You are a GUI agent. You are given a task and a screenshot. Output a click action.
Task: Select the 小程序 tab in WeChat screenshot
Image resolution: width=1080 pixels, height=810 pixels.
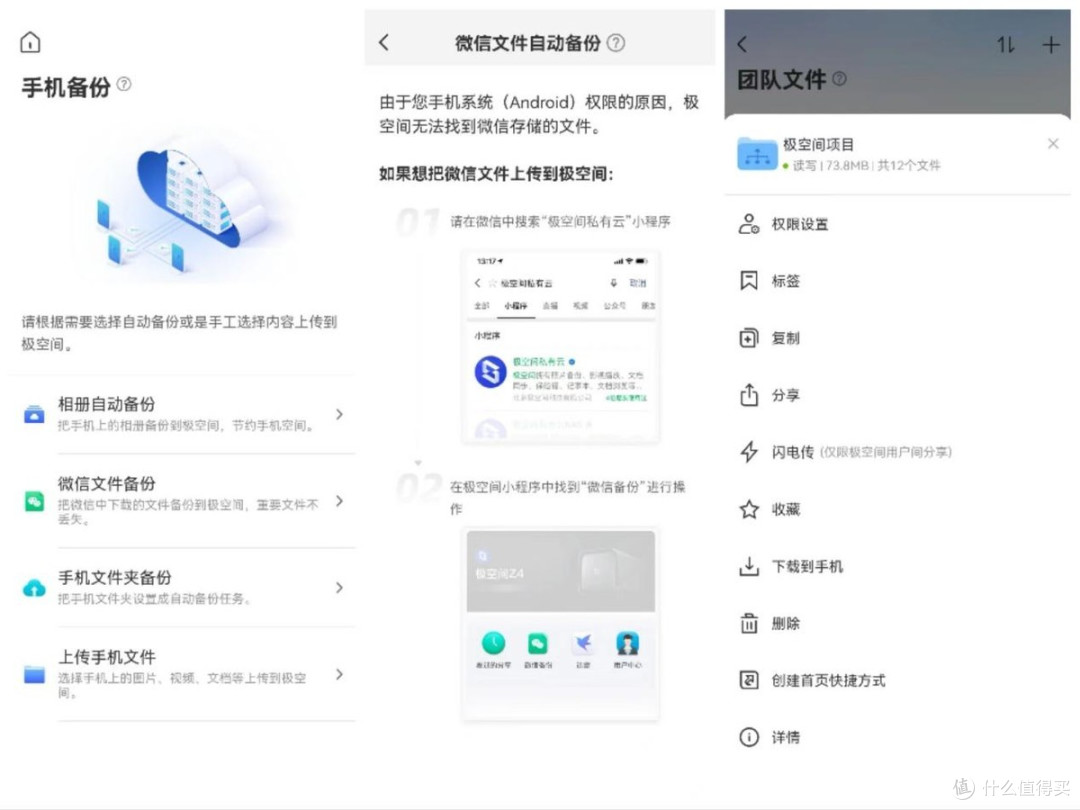pos(515,305)
